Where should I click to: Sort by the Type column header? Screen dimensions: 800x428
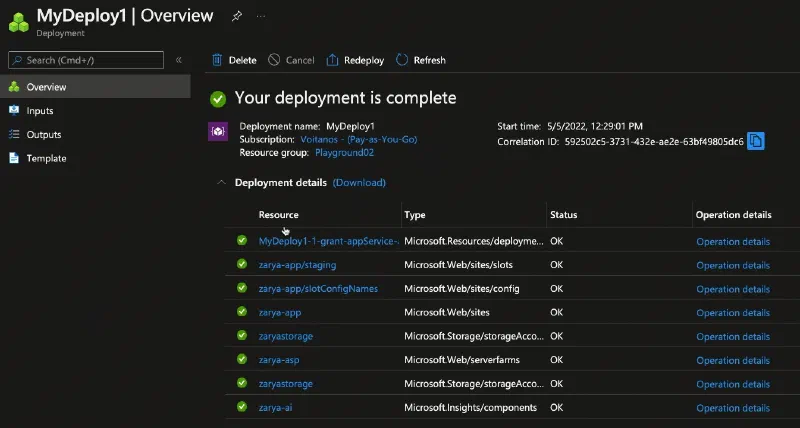coord(415,215)
